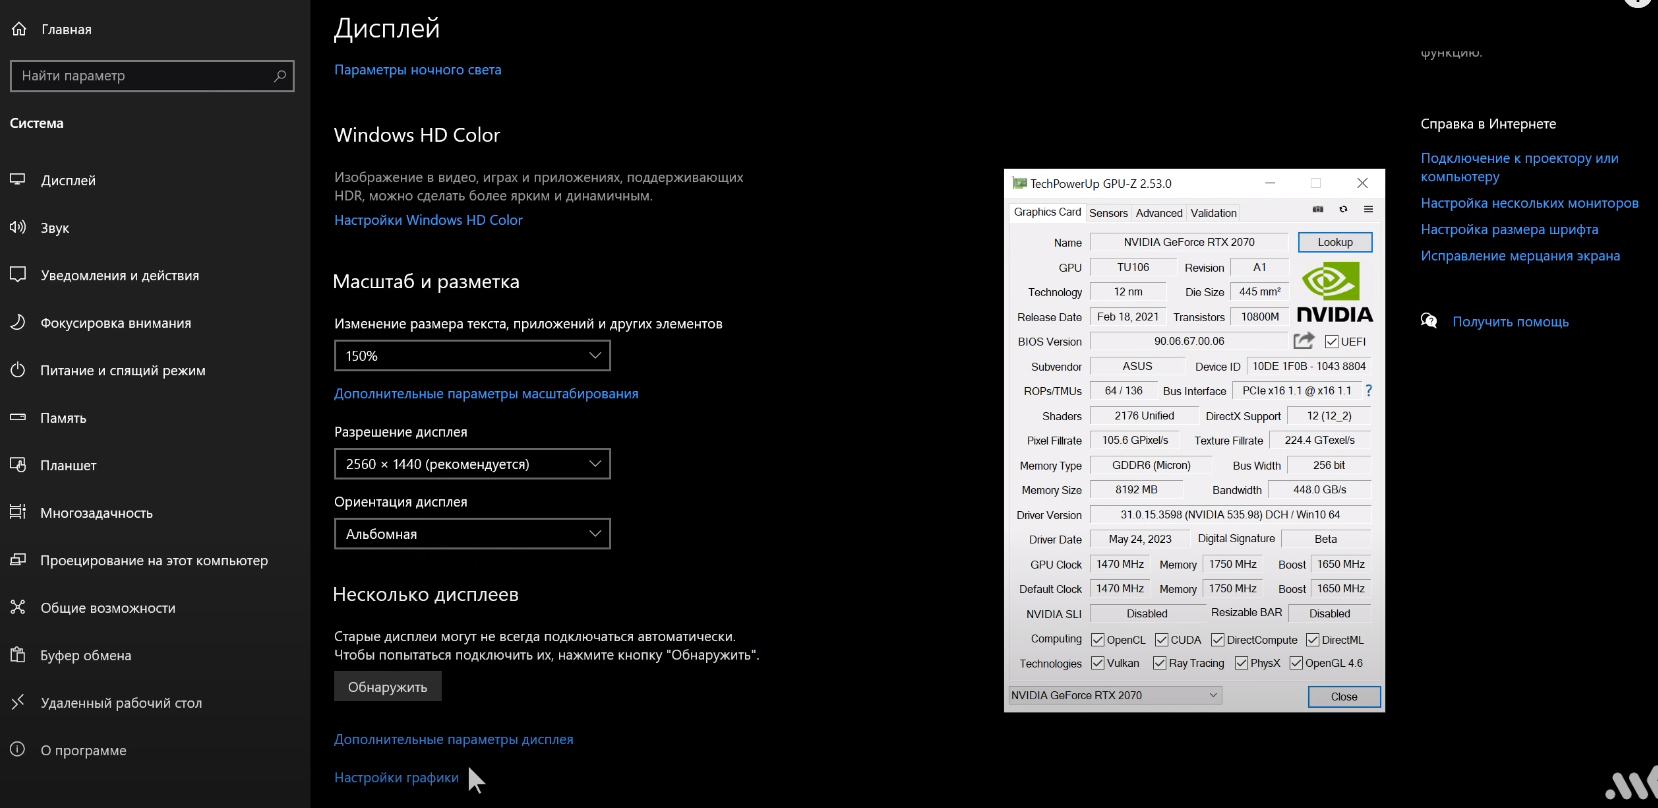Switch to the Advanced tab
The image size is (1658, 808).
[1159, 213]
